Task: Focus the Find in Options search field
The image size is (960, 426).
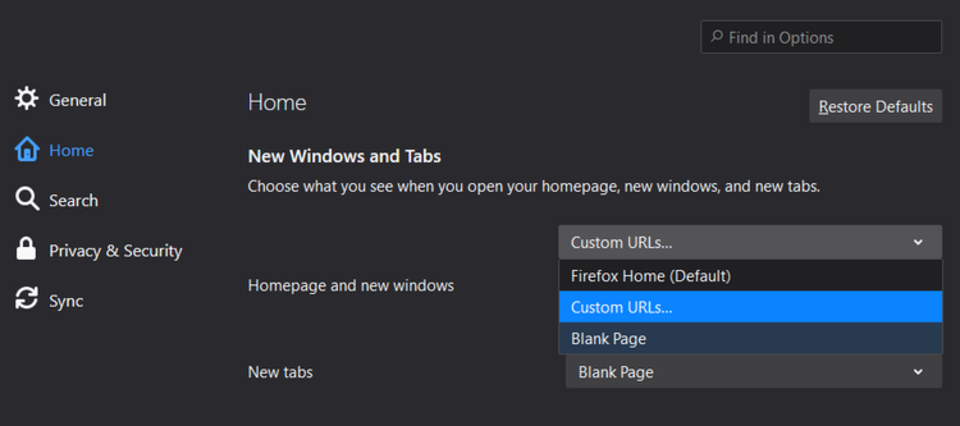Action: click(x=821, y=37)
